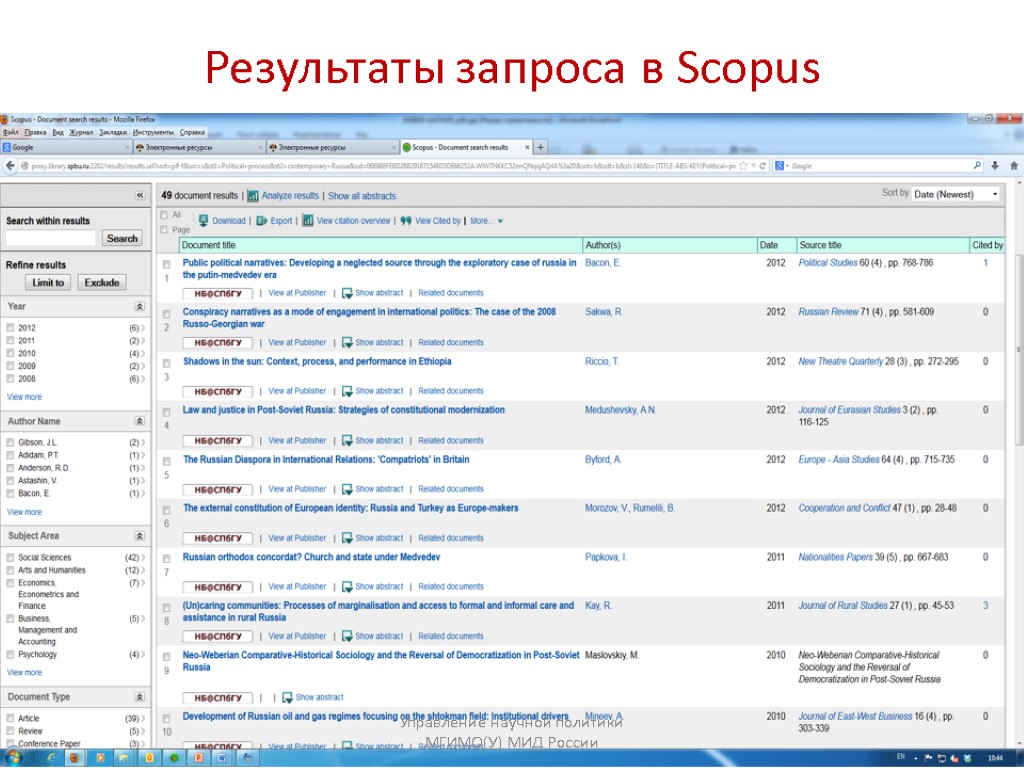Image resolution: width=1024 pixels, height=768 pixels.
Task: Check the Page results checkbox
Action: click(x=164, y=229)
